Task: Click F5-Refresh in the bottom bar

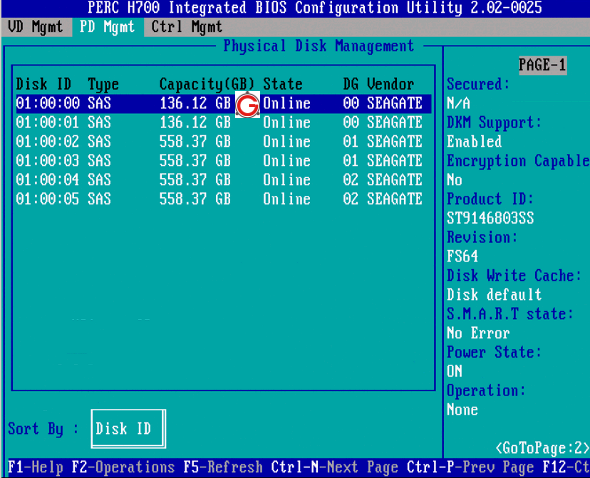Action: click(223, 467)
